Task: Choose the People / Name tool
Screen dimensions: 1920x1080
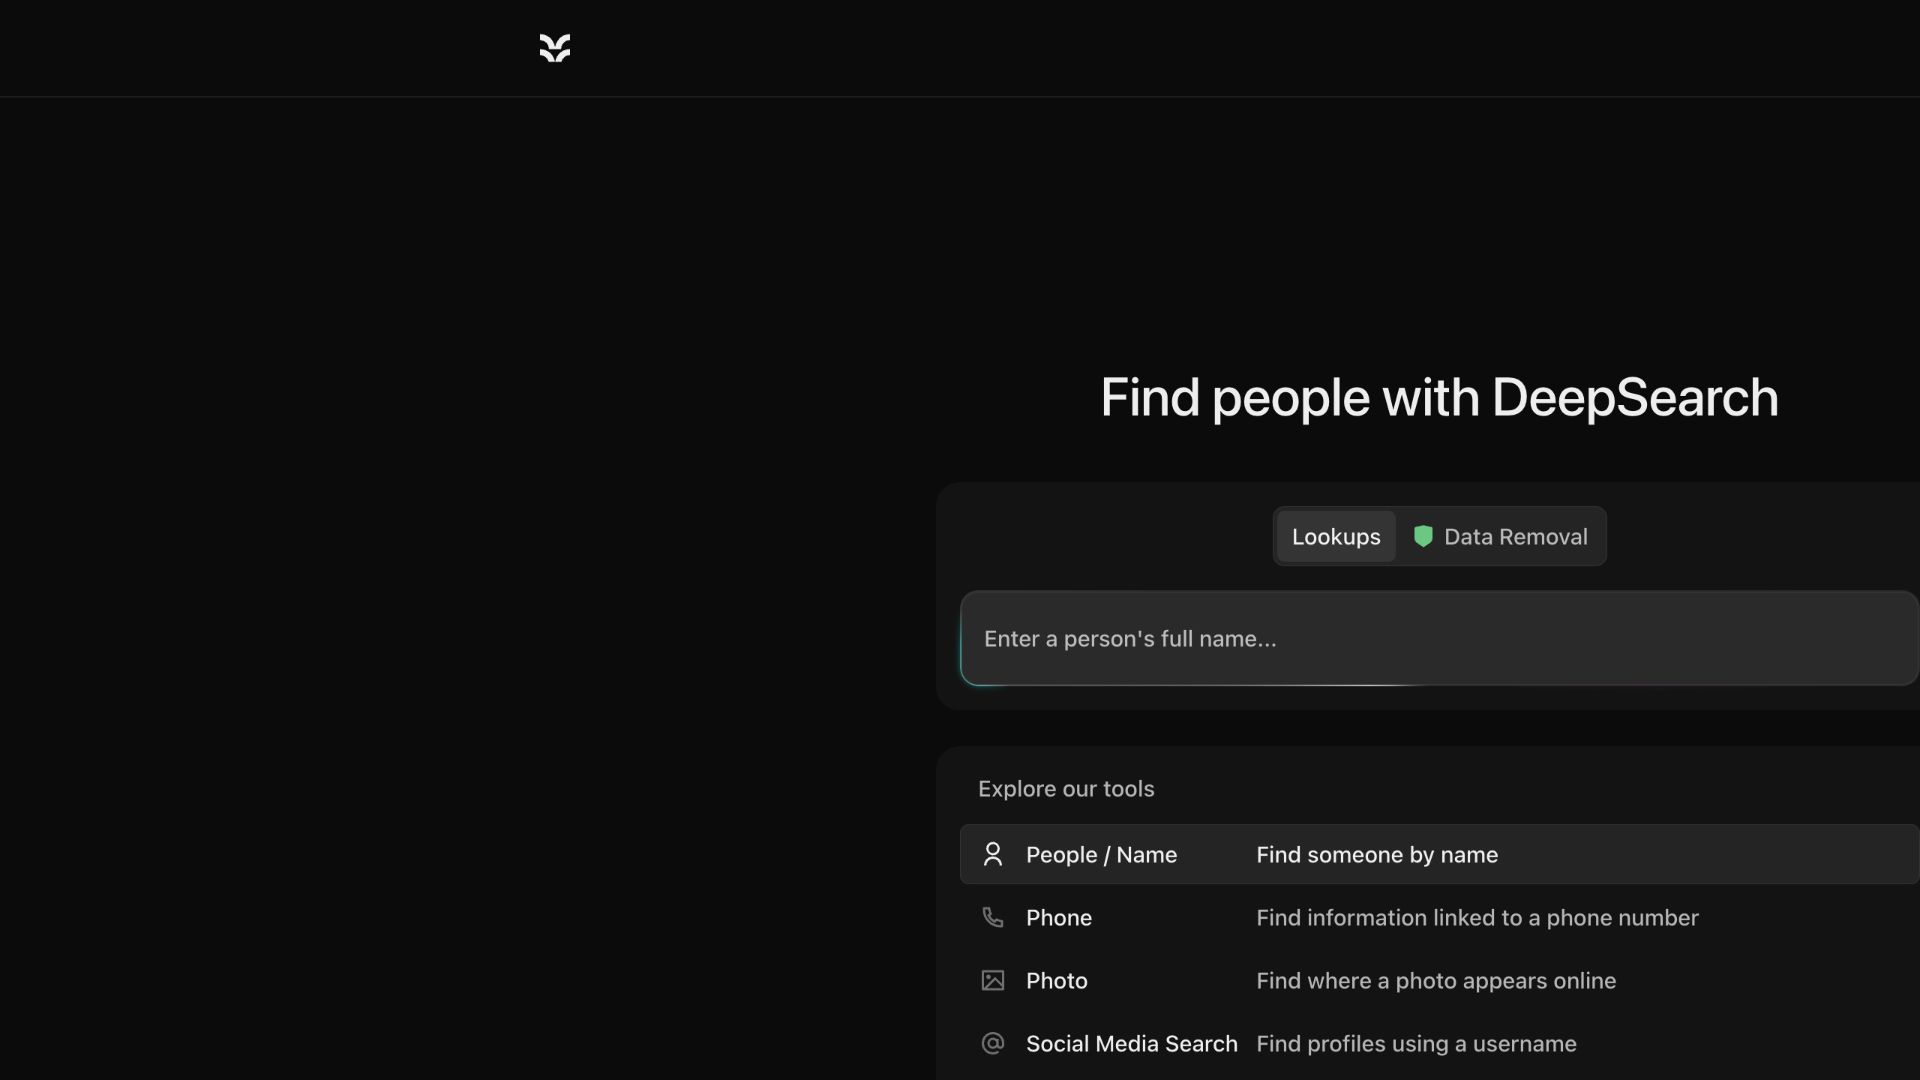Action: 1440,855
